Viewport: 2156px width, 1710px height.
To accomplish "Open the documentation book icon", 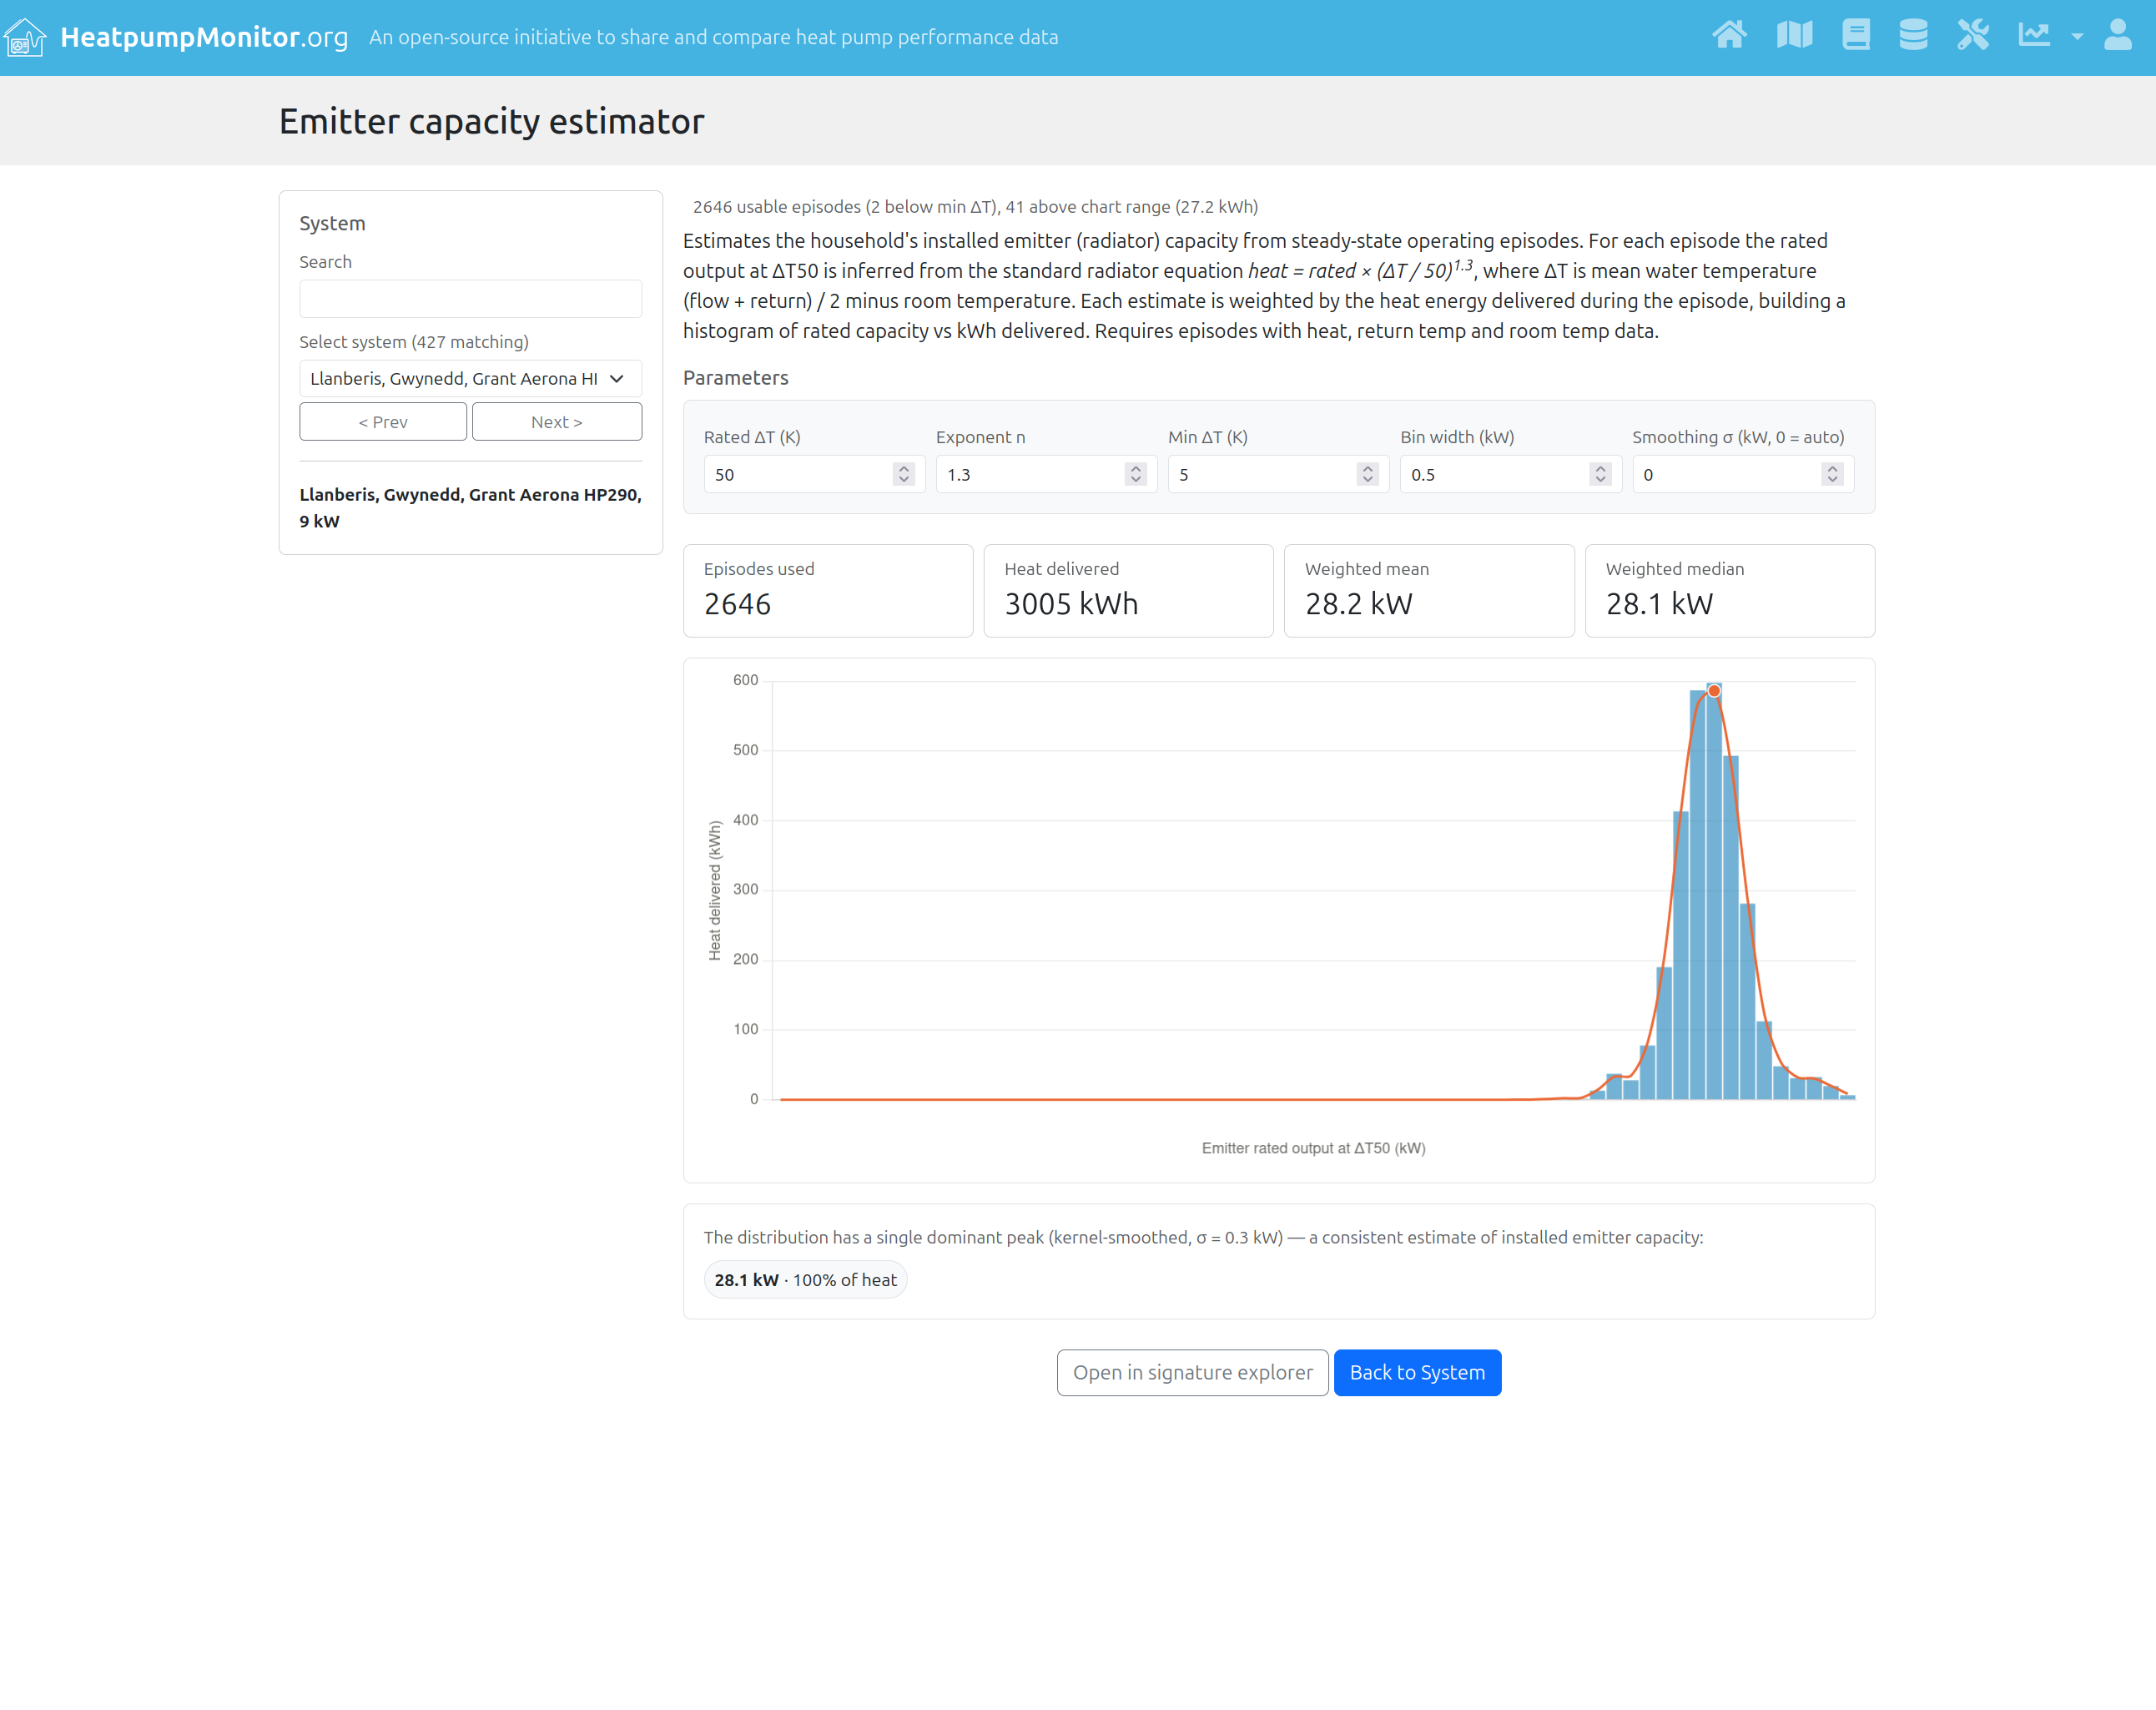I will [x=1856, y=36].
